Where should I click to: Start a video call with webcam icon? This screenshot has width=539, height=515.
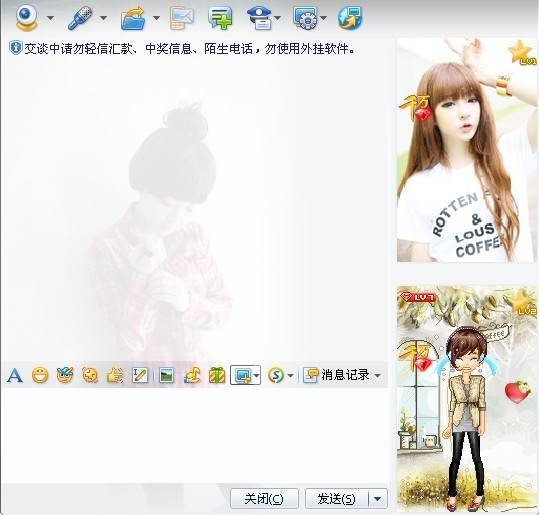[26, 18]
